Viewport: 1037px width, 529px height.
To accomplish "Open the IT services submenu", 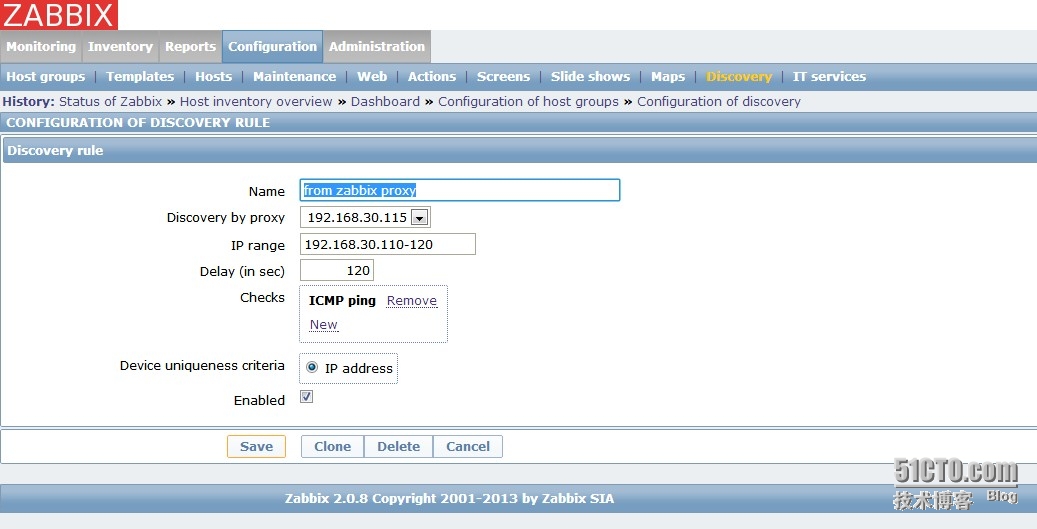I will [829, 77].
